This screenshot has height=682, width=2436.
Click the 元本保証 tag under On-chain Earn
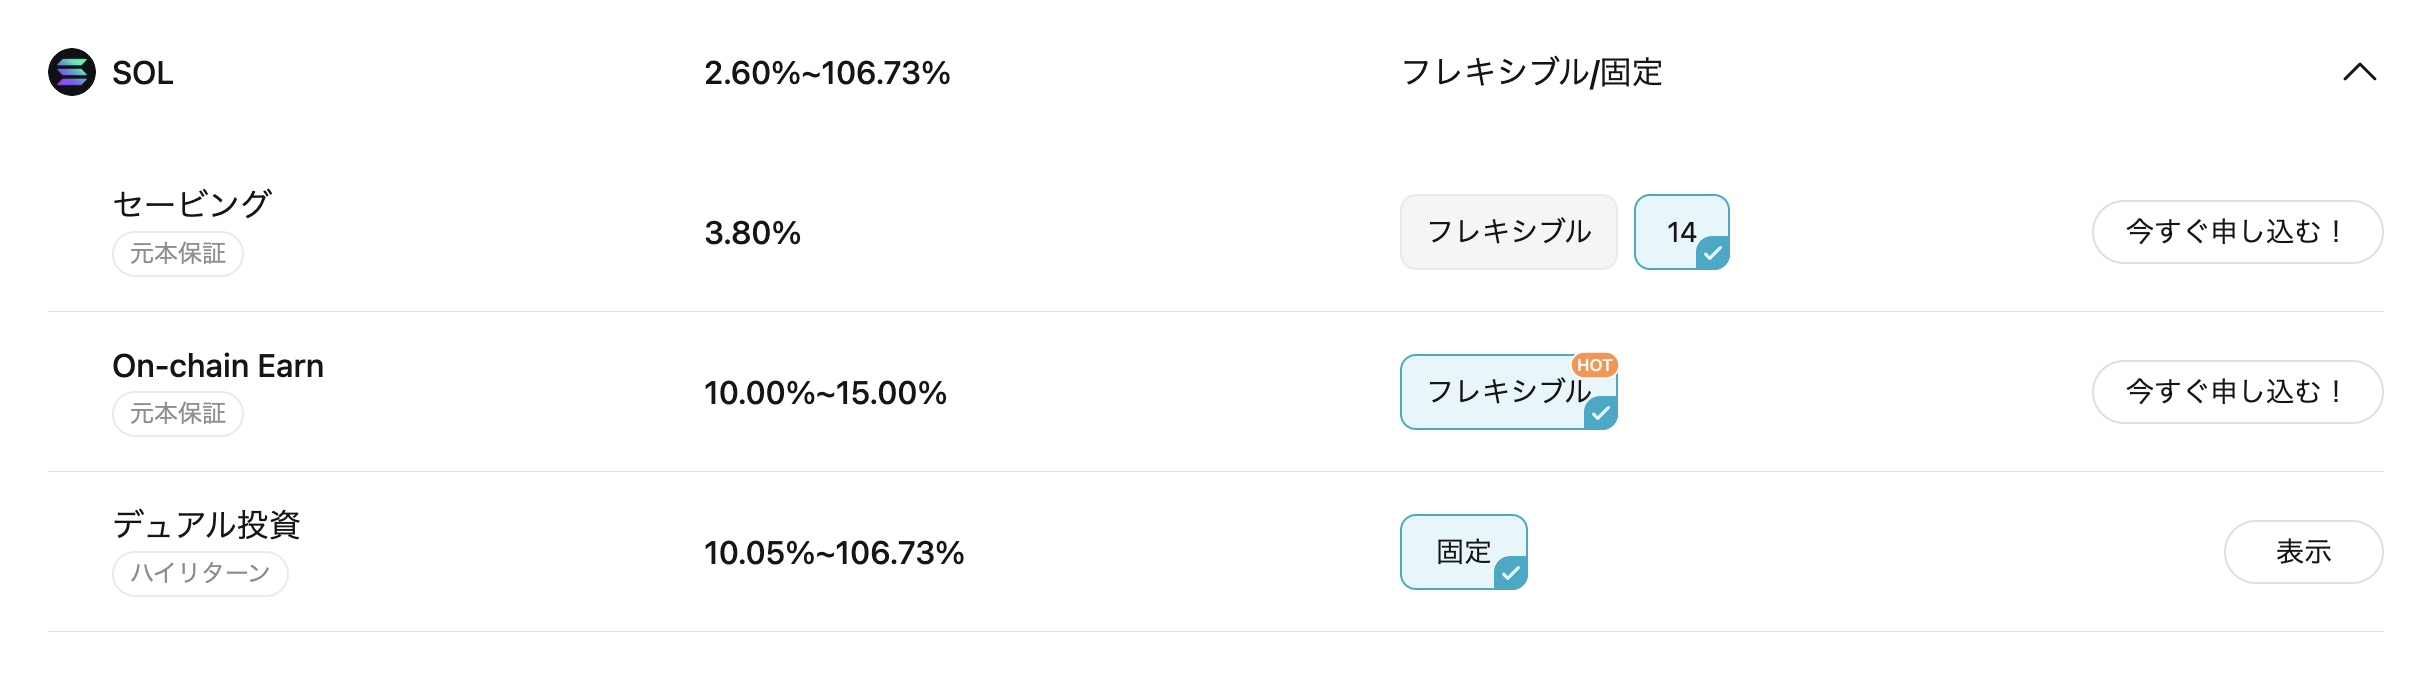point(178,414)
